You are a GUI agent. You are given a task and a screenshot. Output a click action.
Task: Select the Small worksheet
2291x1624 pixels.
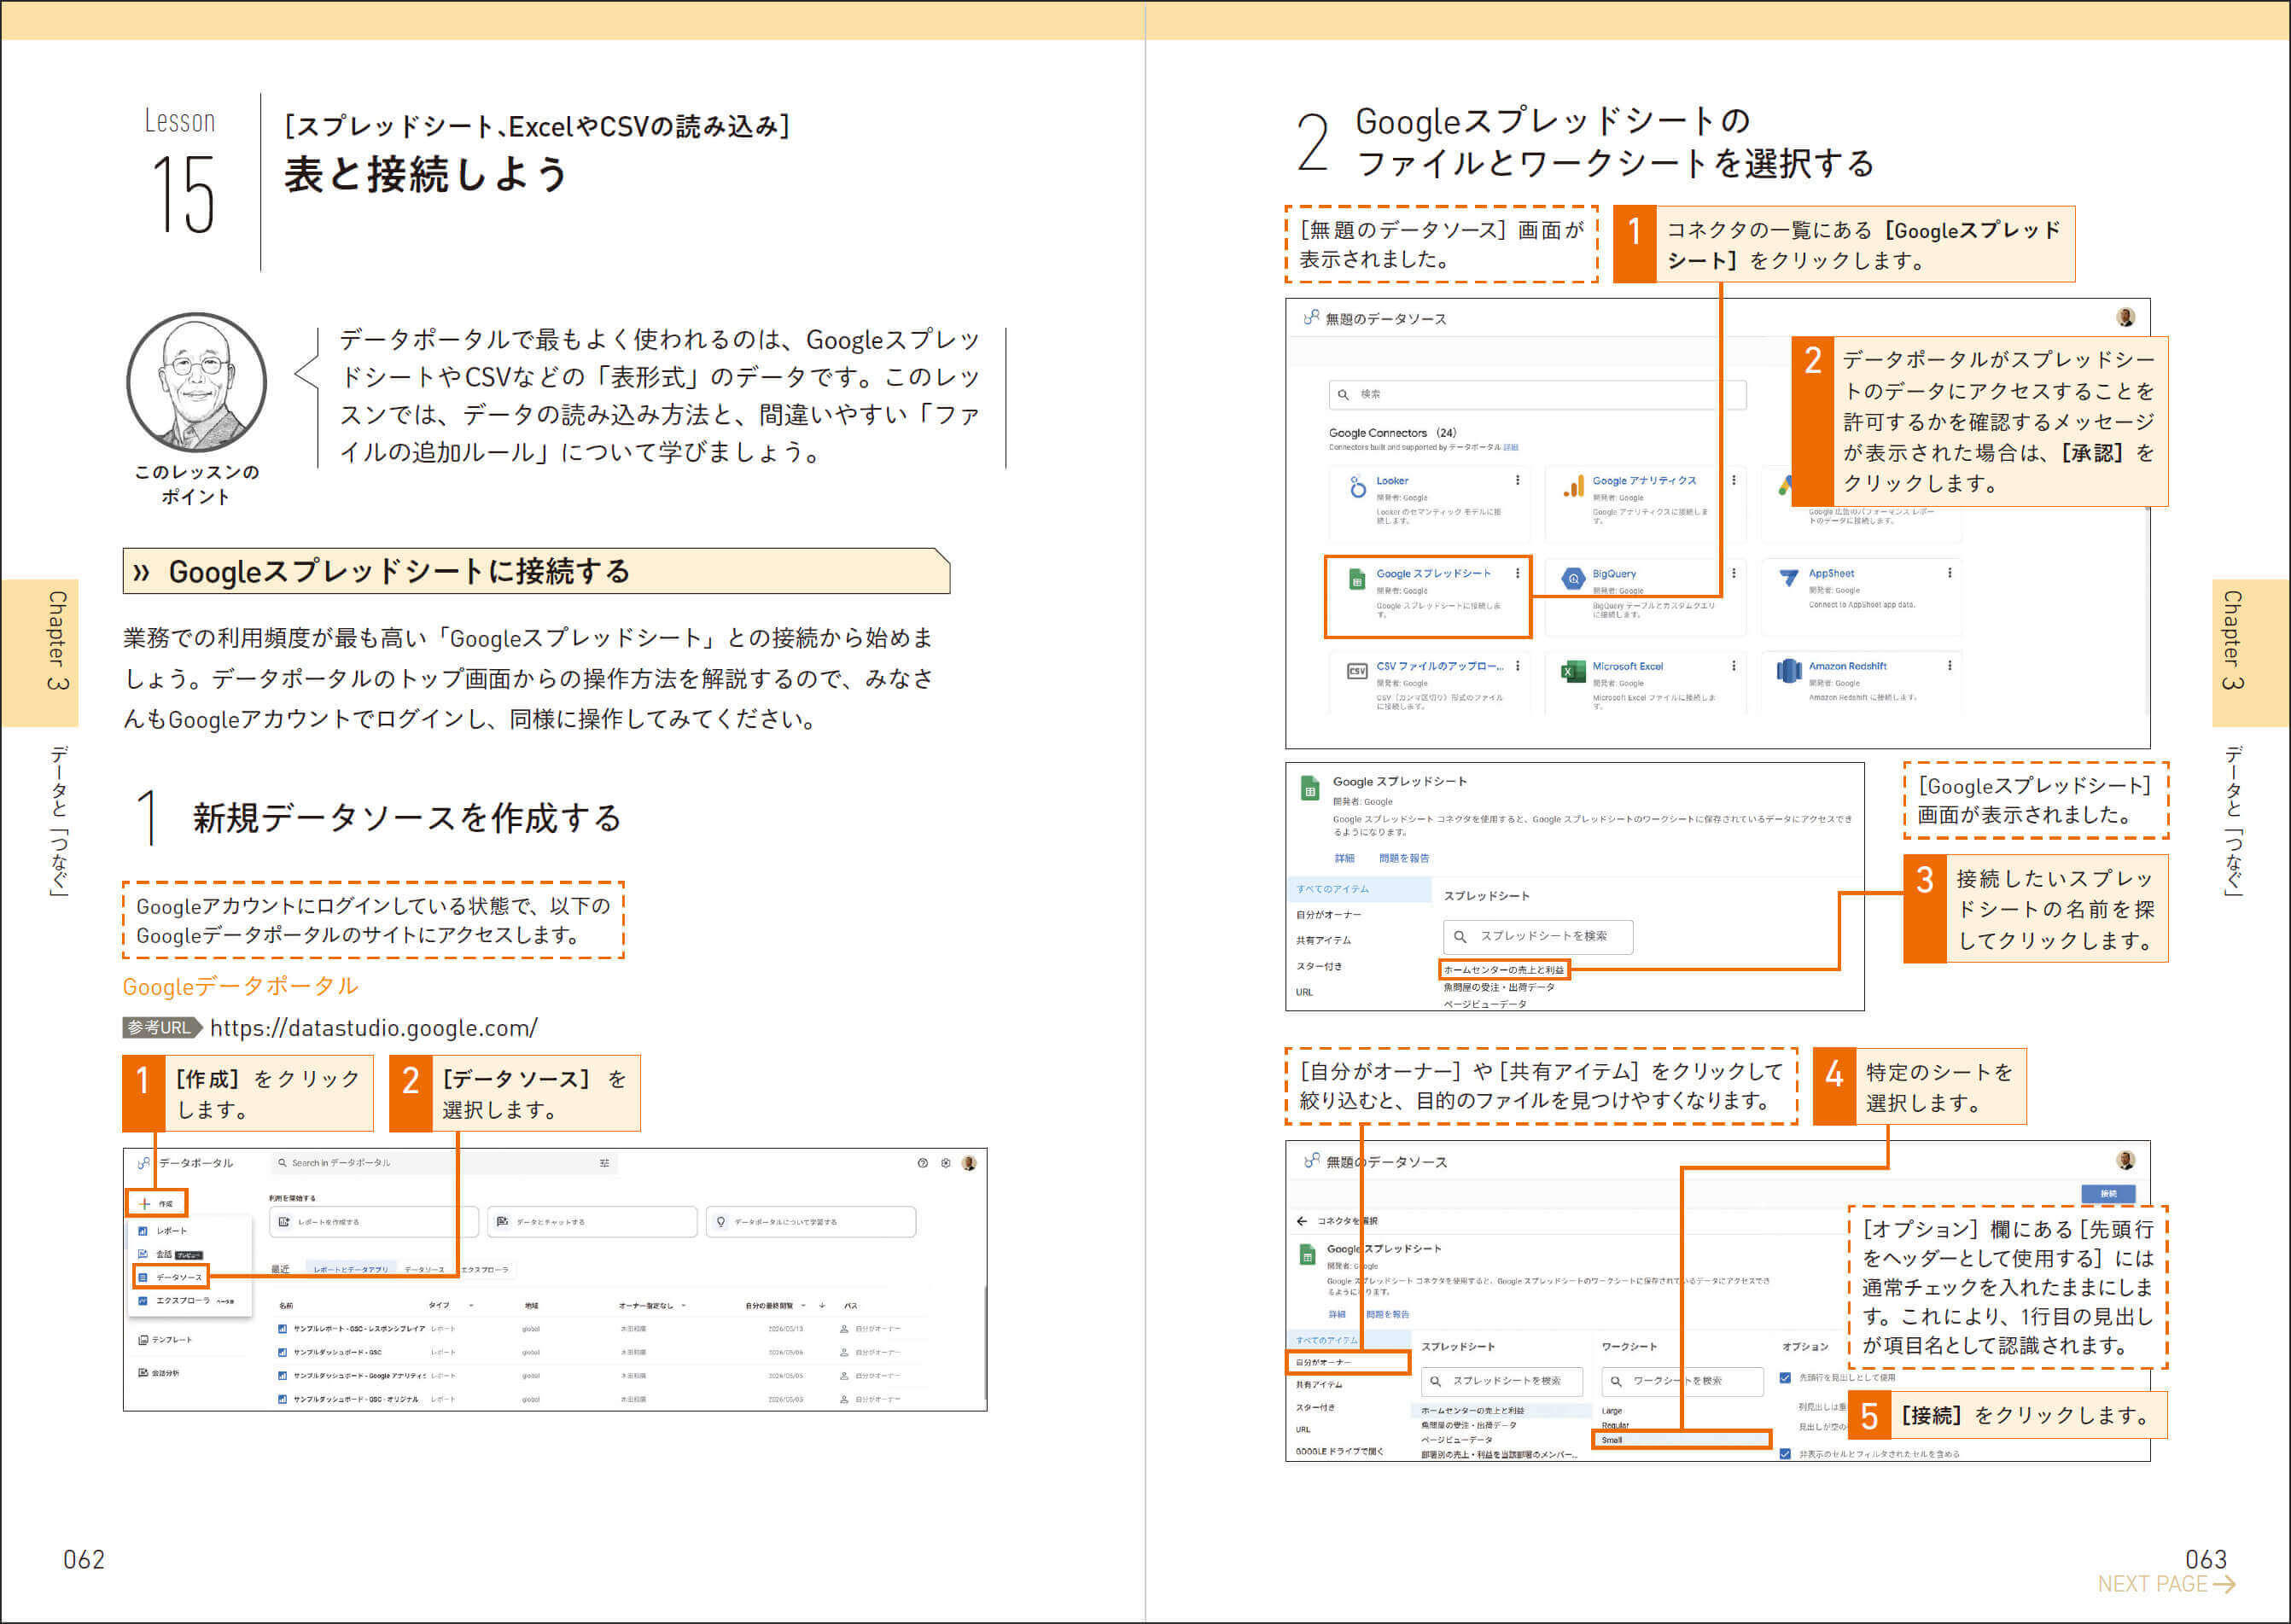point(1681,1440)
